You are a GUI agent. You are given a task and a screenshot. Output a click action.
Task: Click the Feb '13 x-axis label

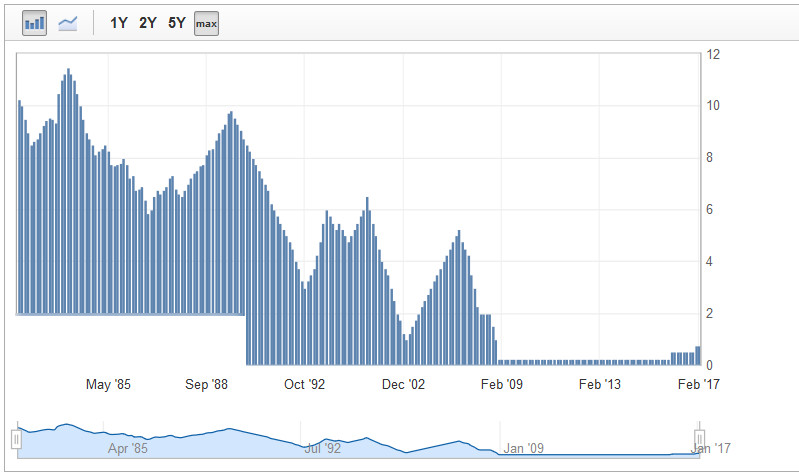click(x=600, y=384)
